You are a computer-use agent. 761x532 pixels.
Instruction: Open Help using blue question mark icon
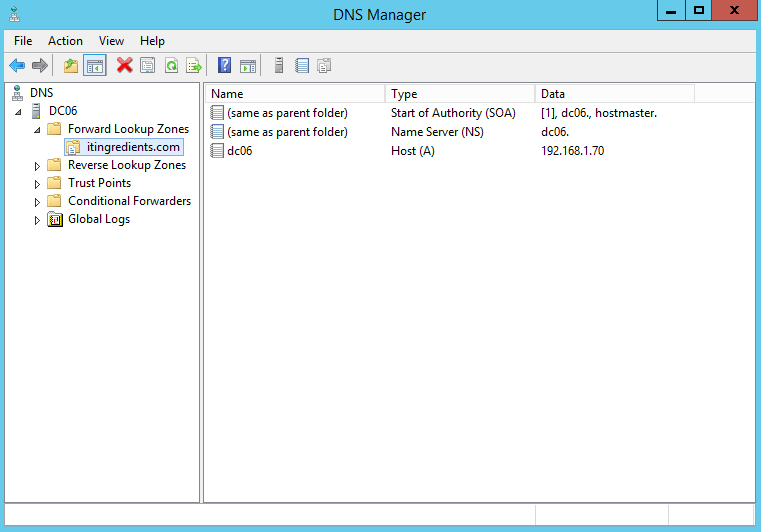224,66
